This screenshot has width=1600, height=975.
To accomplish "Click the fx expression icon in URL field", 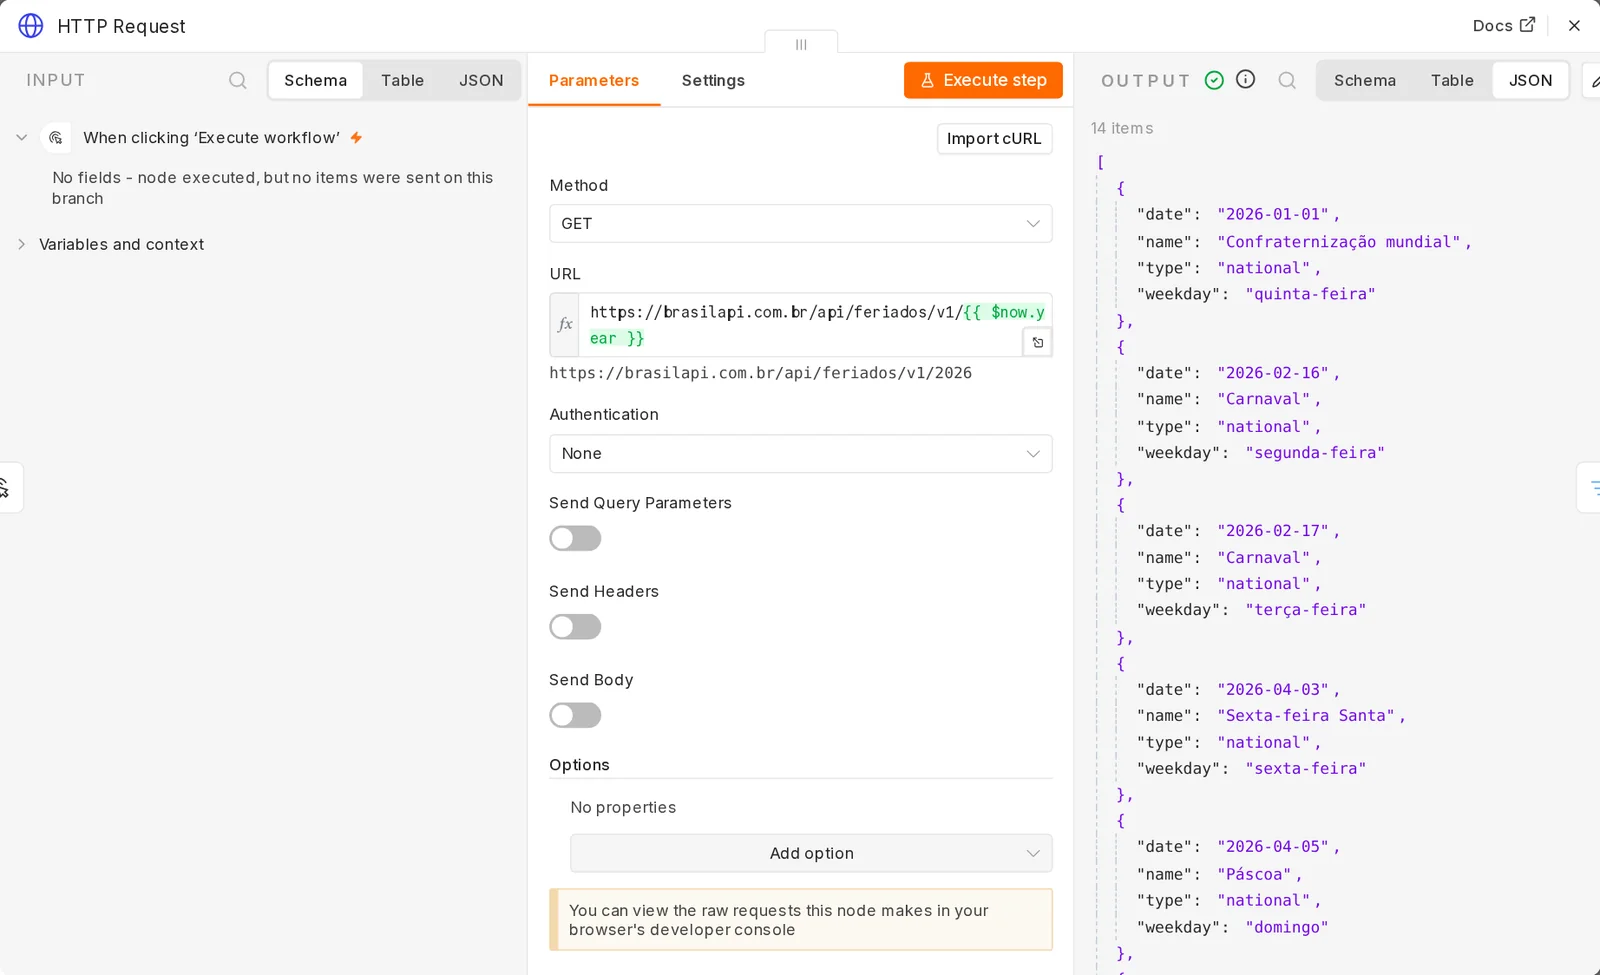I will click(x=565, y=324).
